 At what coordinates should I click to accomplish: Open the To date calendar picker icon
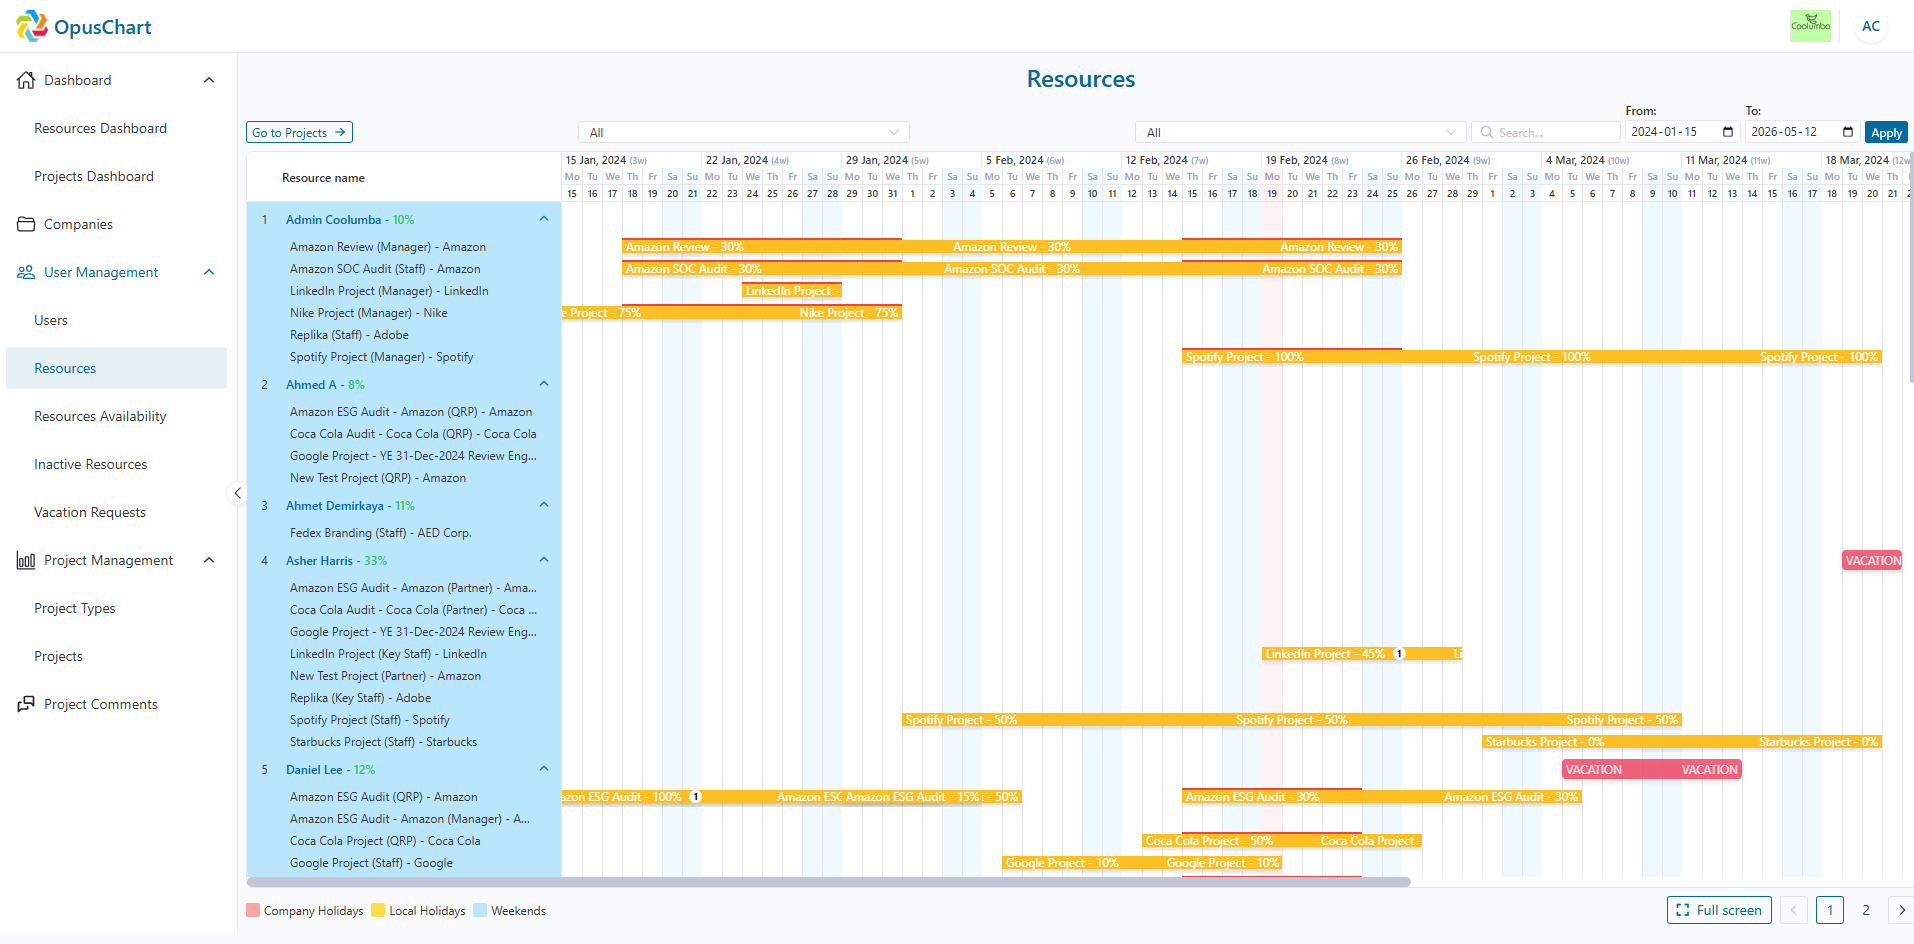(1848, 132)
